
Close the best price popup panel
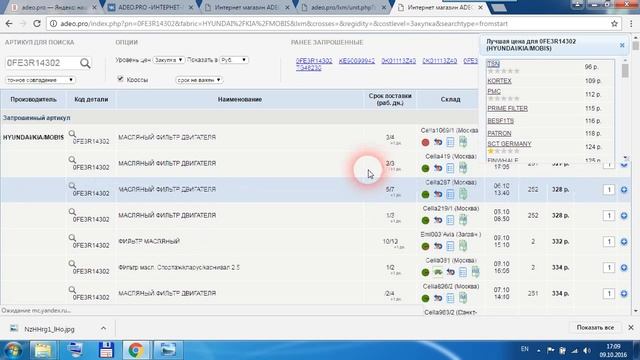coord(622,45)
